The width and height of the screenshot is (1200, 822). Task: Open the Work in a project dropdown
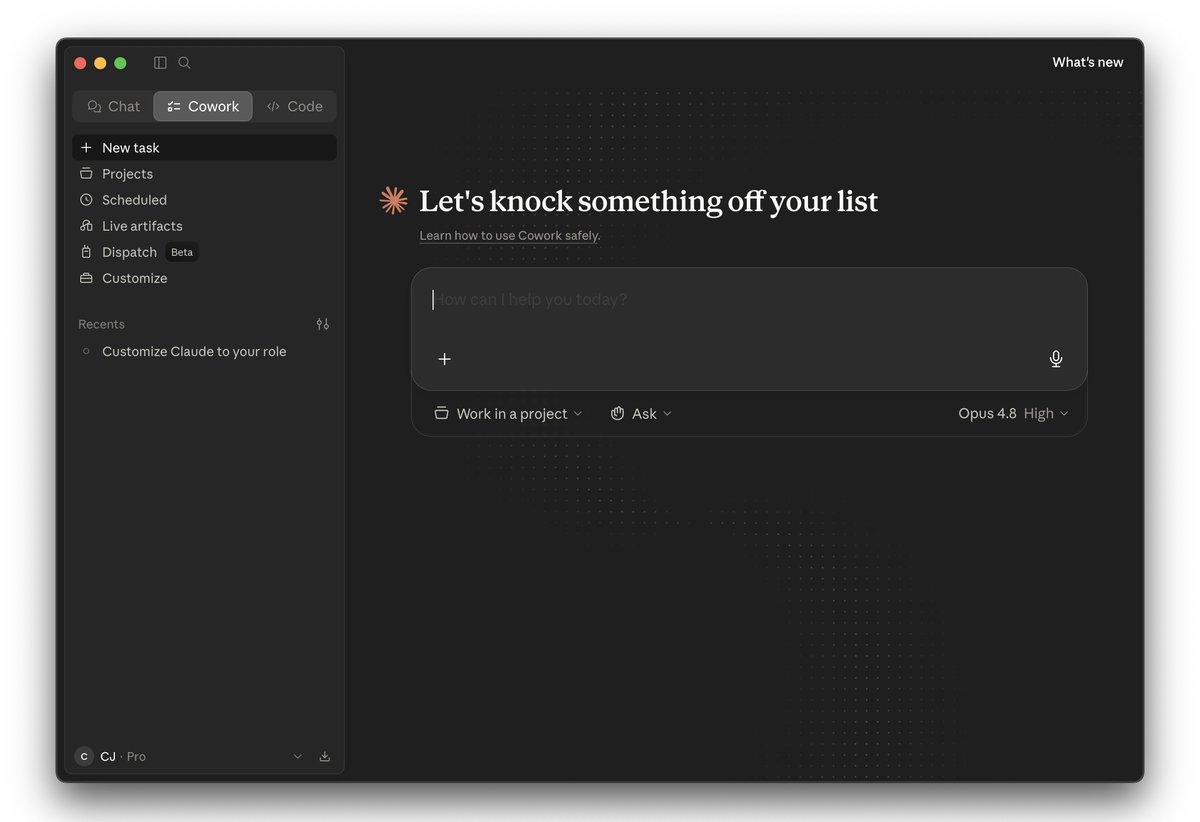(x=508, y=414)
